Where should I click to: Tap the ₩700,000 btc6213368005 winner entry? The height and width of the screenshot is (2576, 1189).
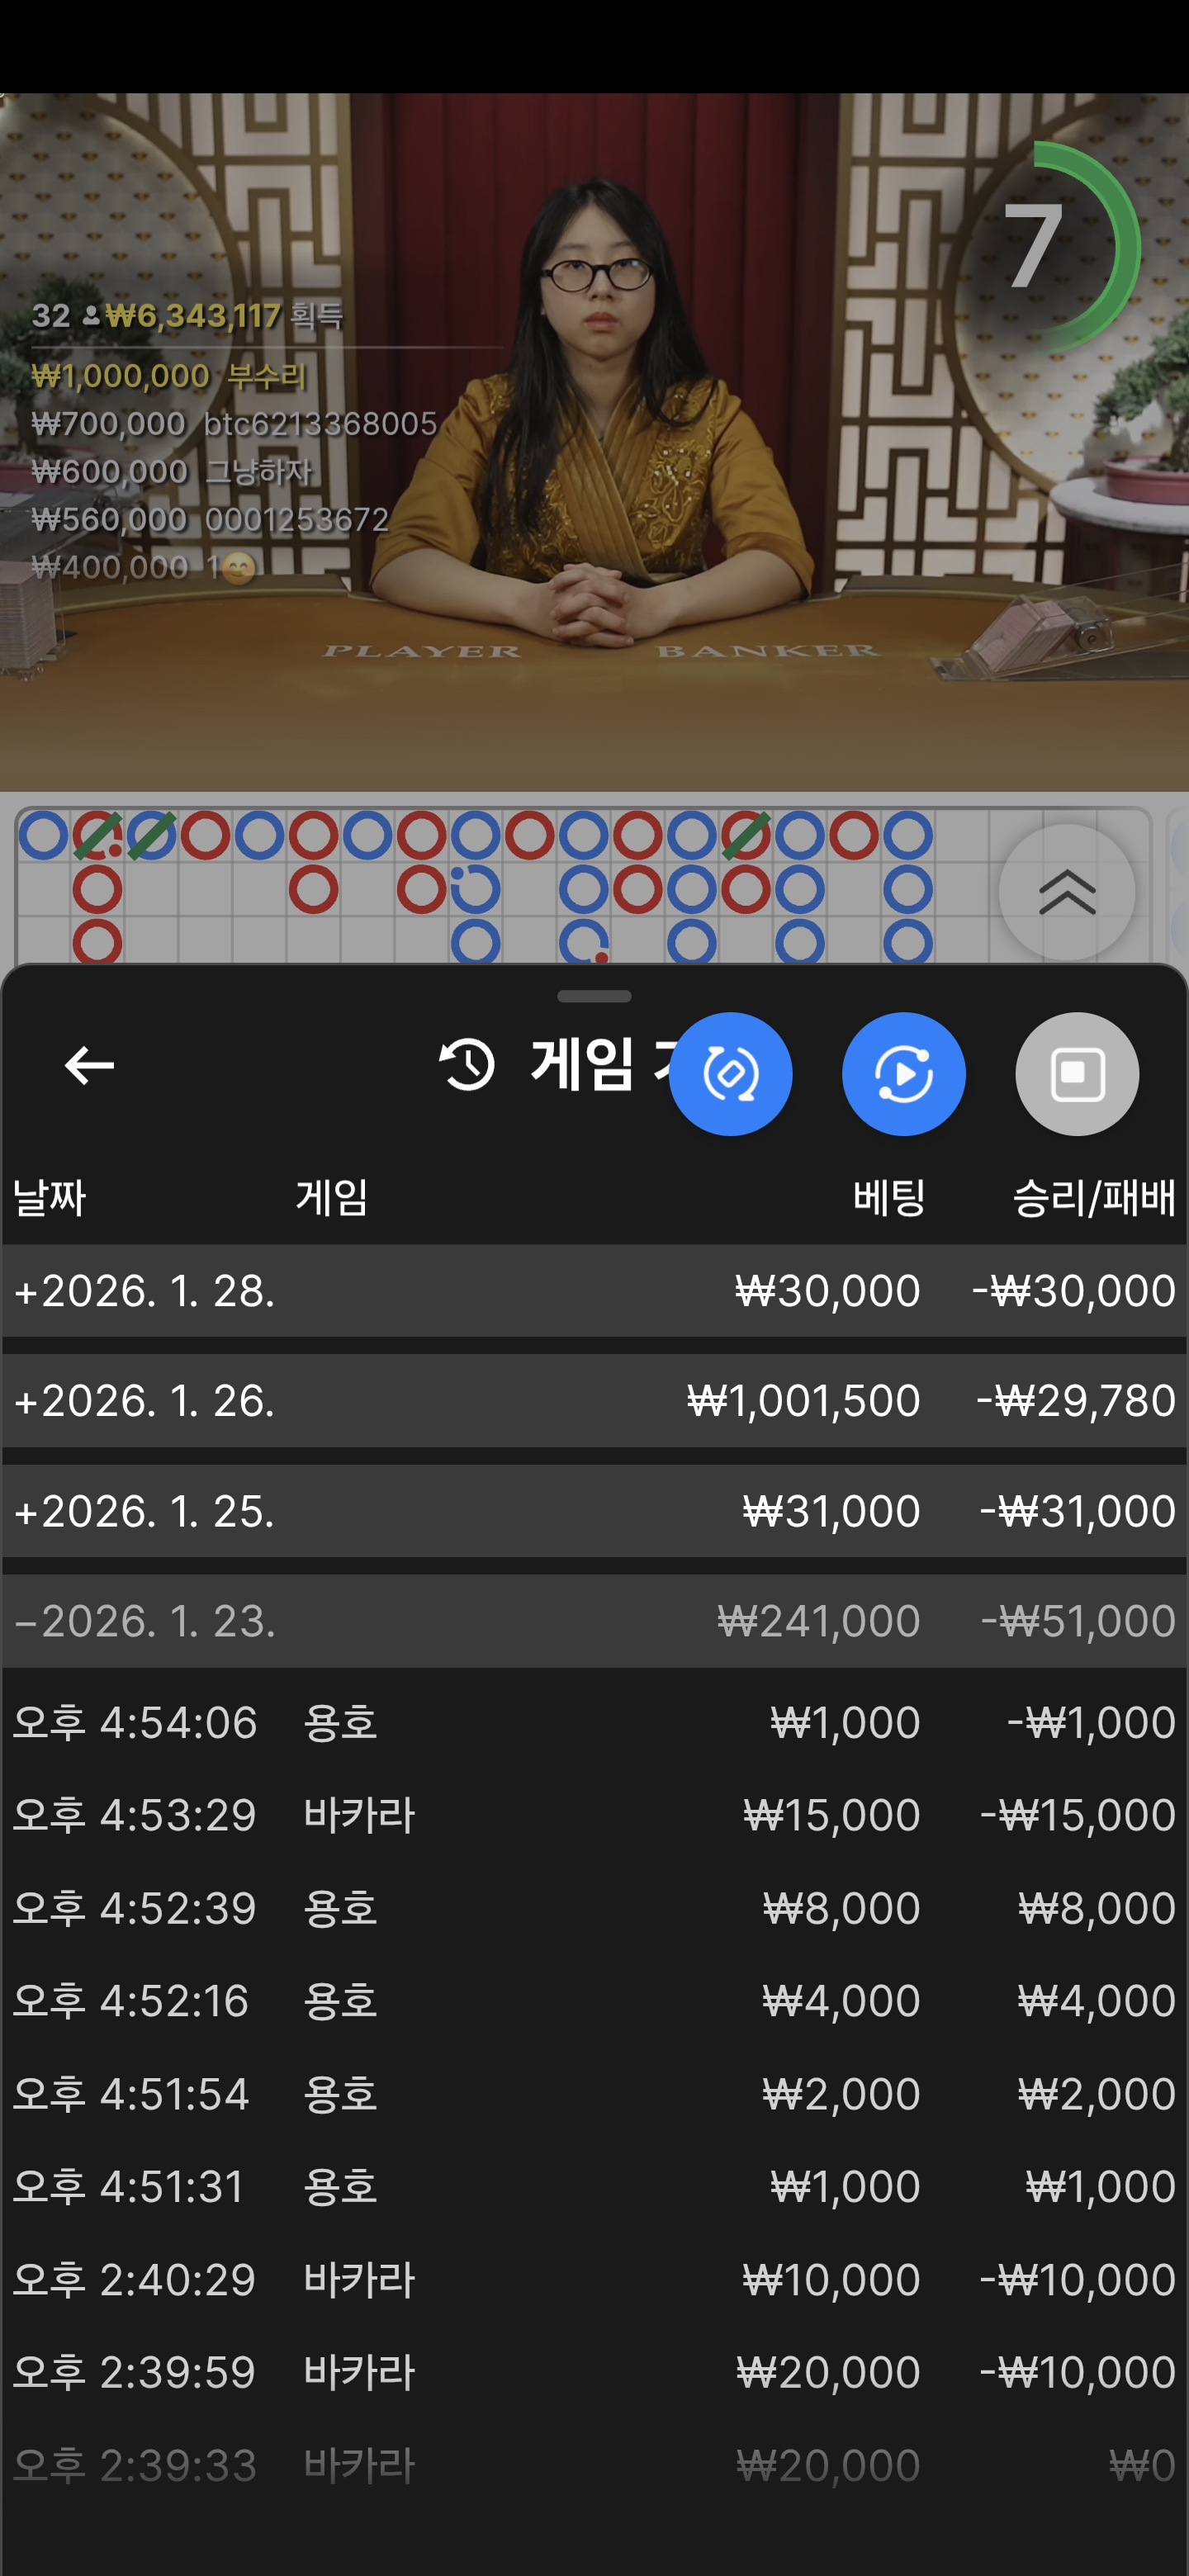coord(234,424)
